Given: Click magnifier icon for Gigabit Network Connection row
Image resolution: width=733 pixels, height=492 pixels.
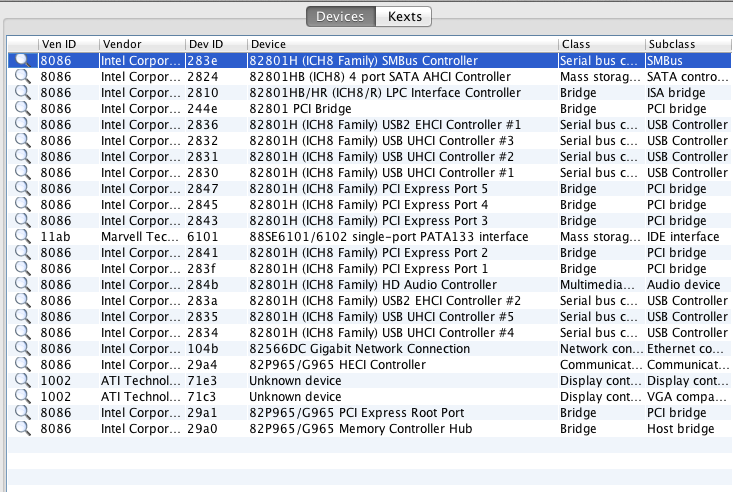Looking at the screenshot, I should click(x=22, y=349).
